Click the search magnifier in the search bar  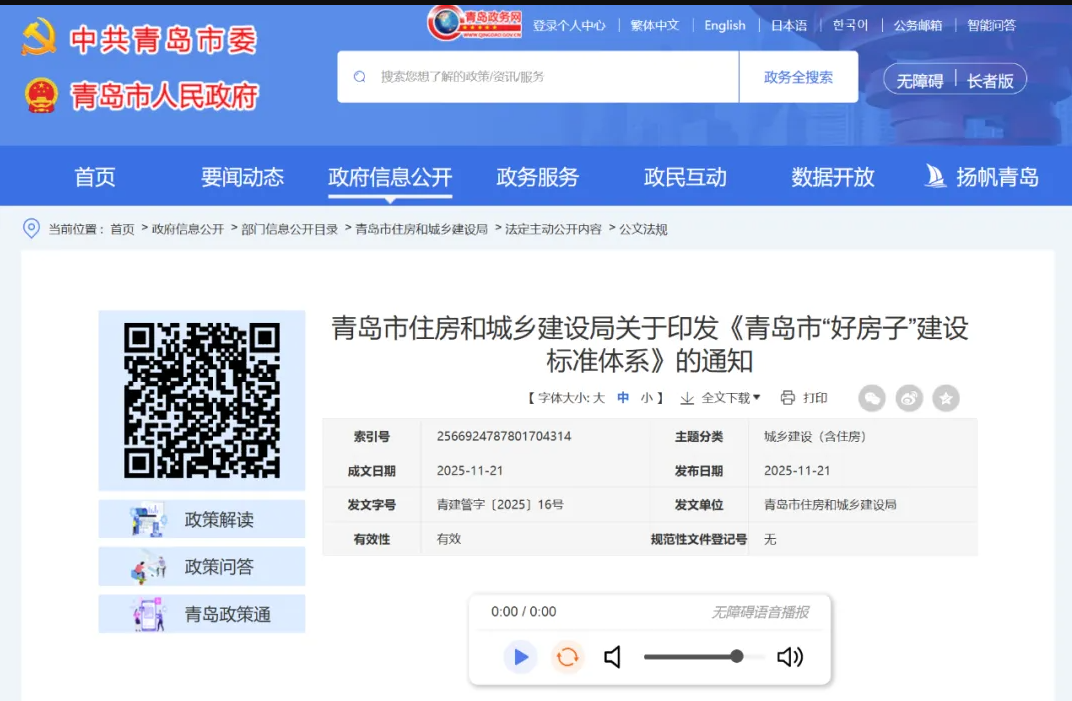[x=359, y=76]
